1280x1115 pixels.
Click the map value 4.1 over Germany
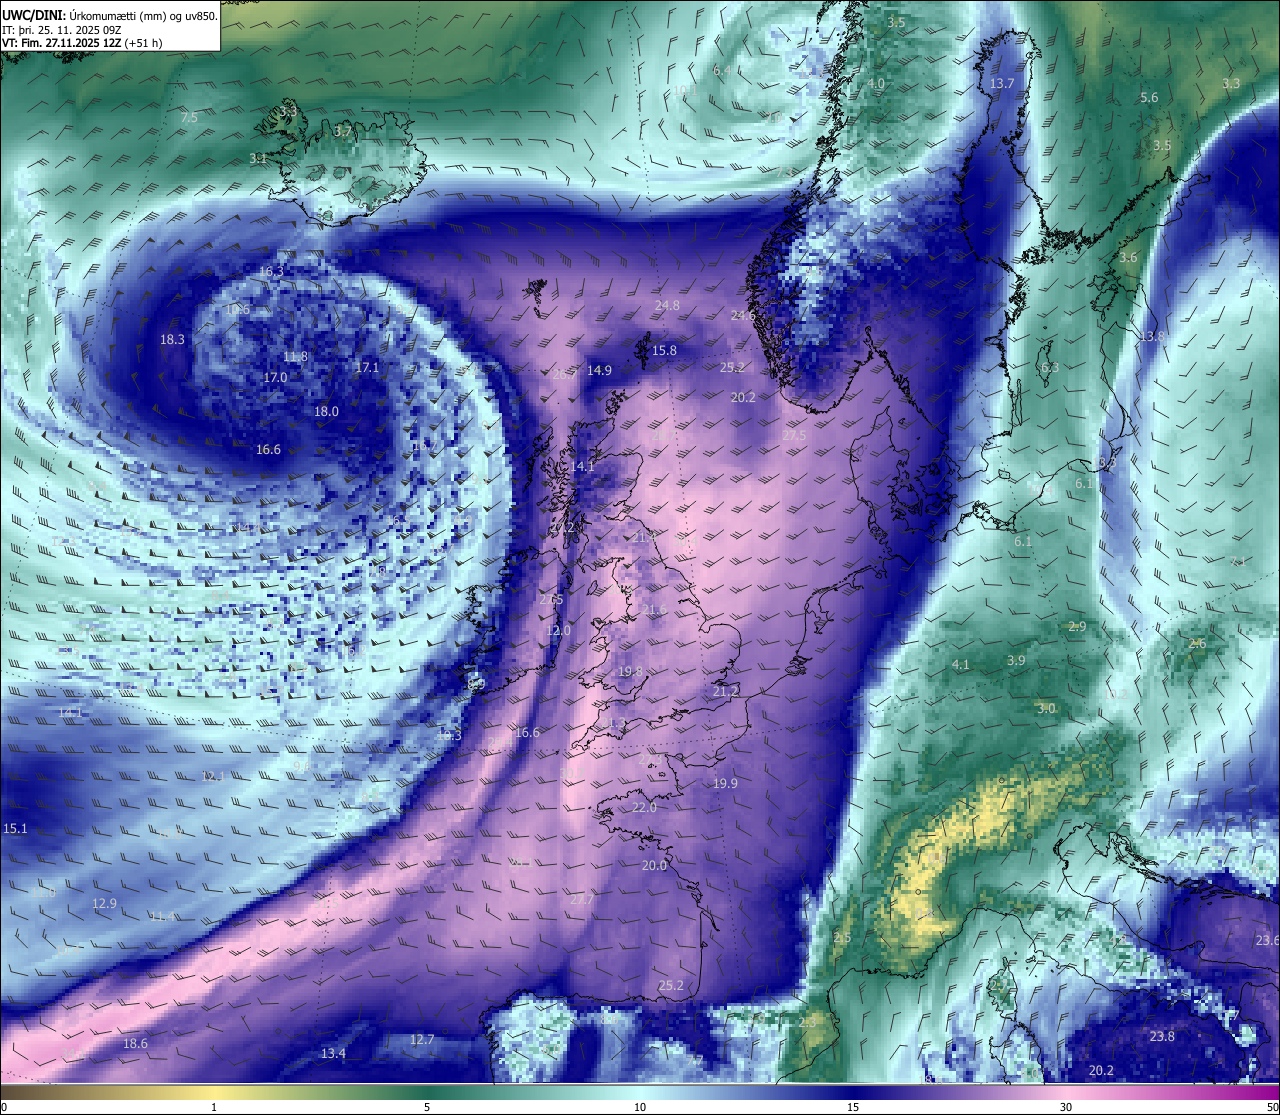961,664
